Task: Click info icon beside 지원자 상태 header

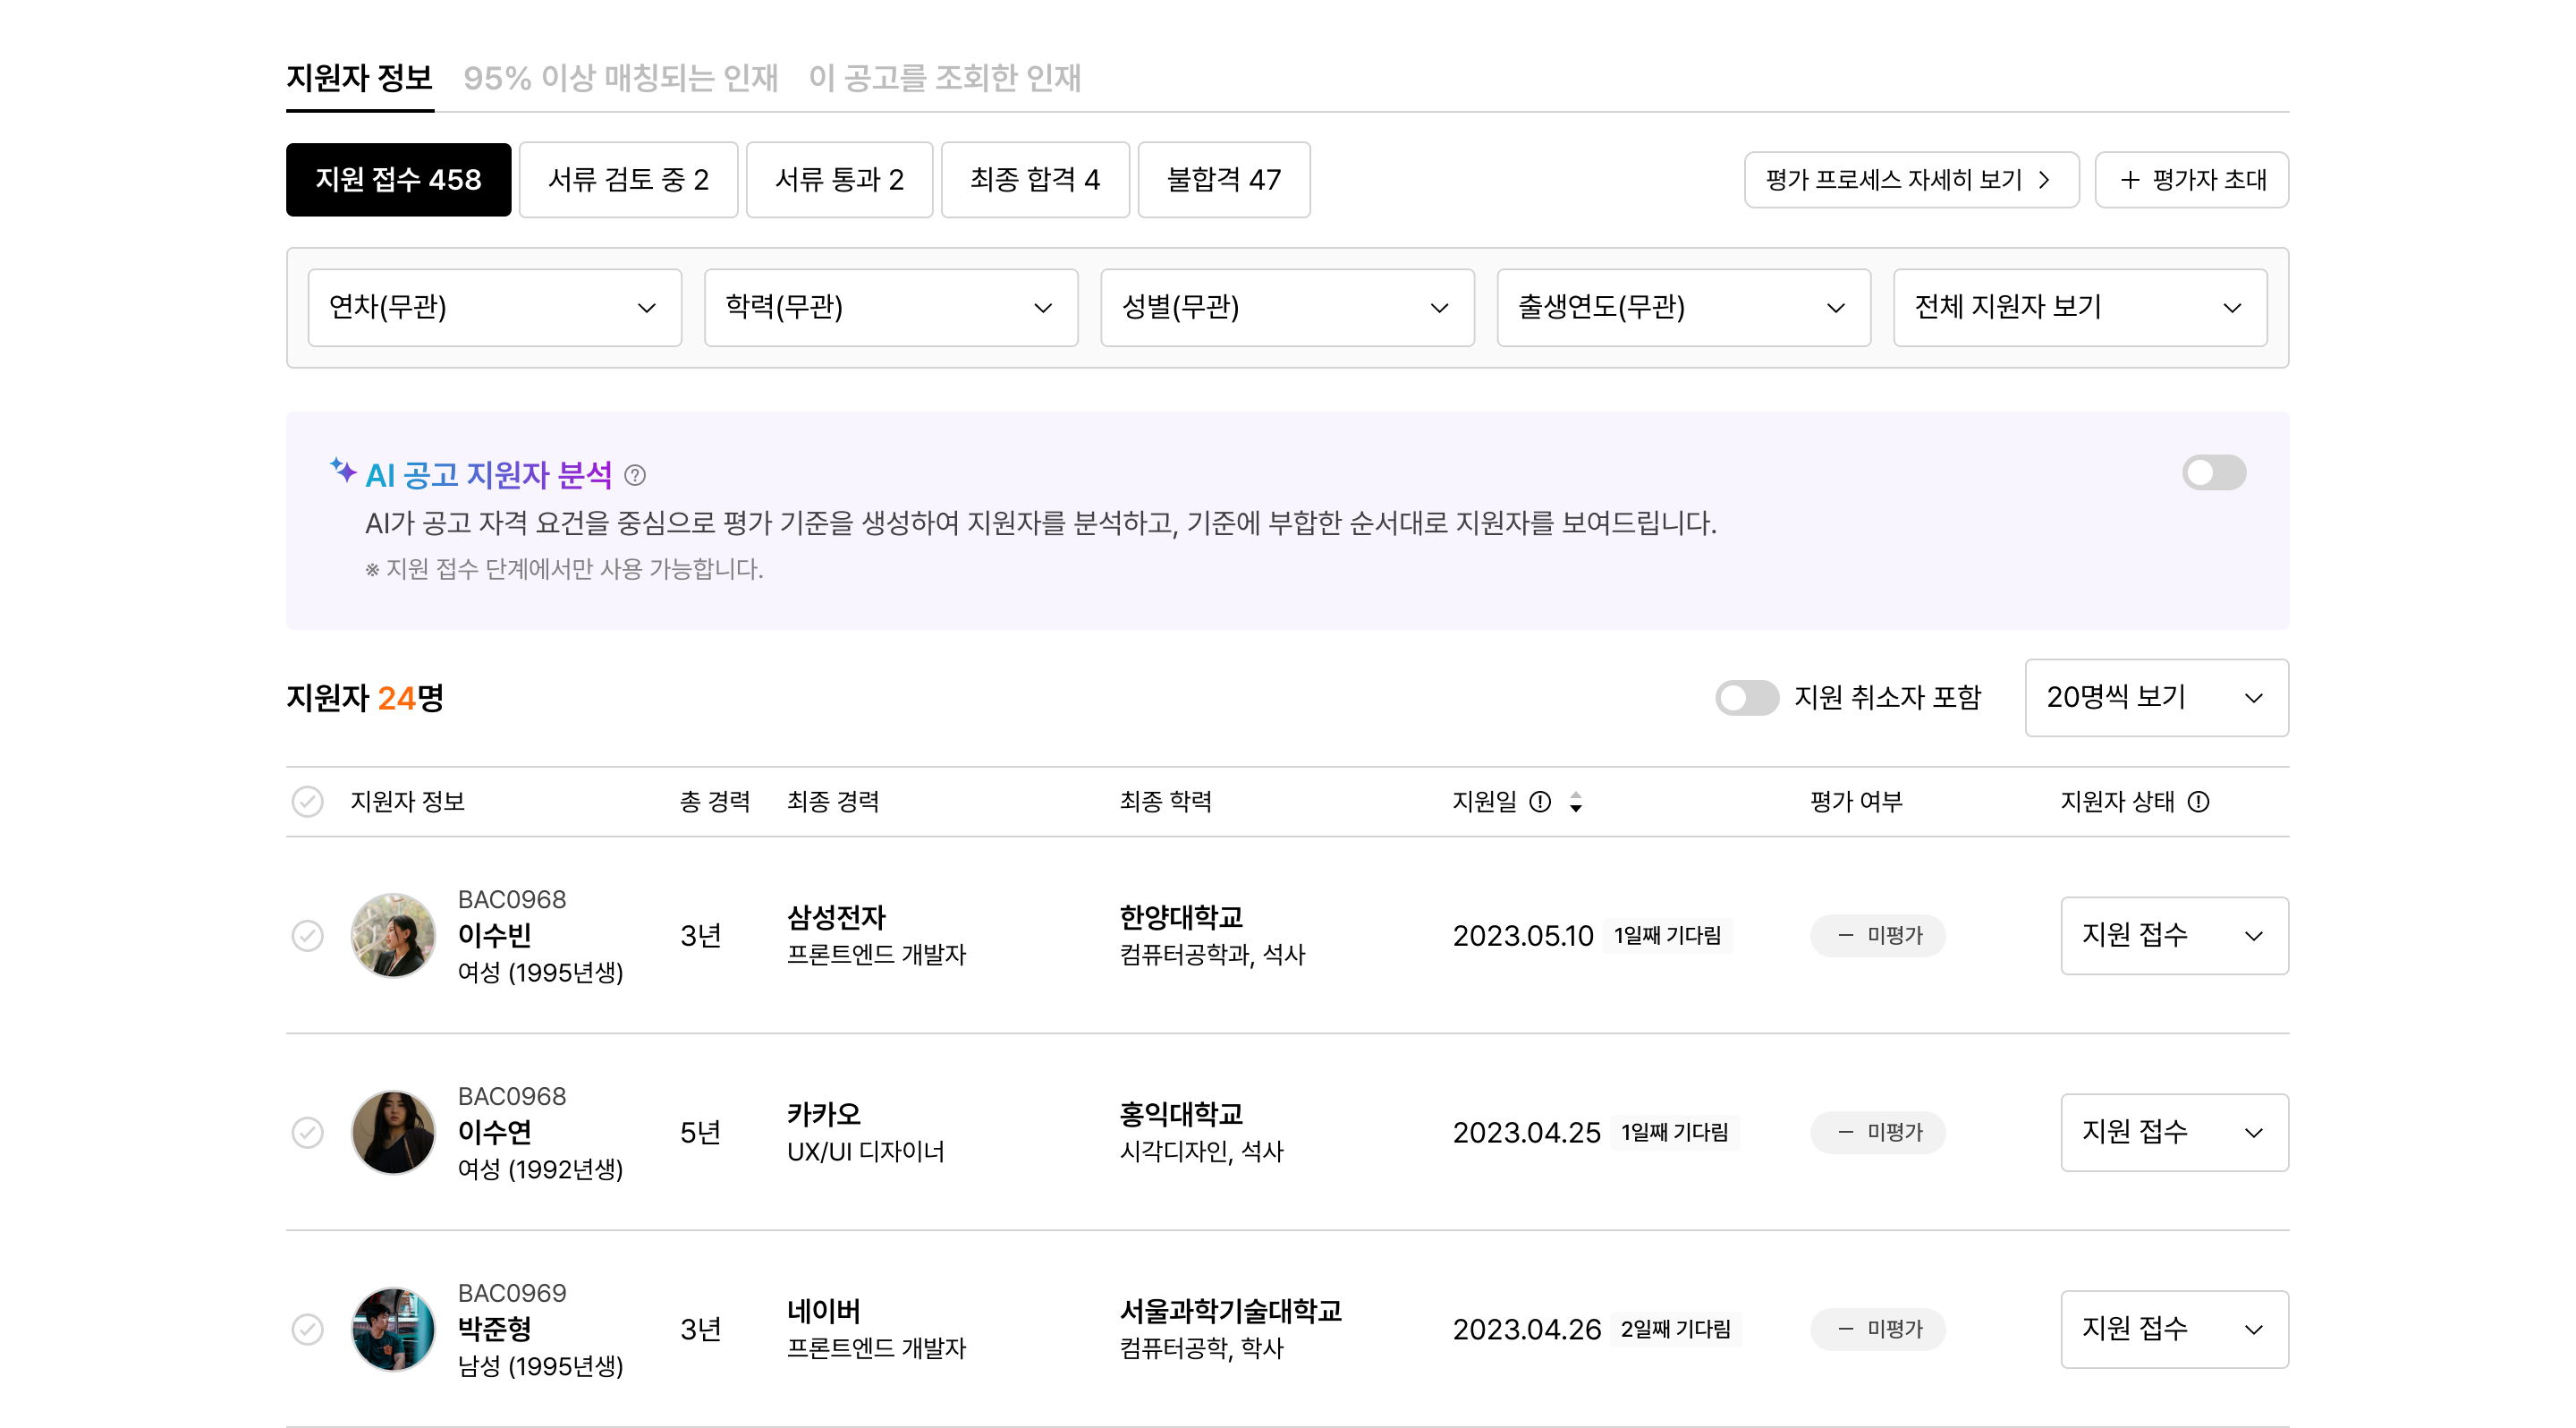Action: point(2198,801)
